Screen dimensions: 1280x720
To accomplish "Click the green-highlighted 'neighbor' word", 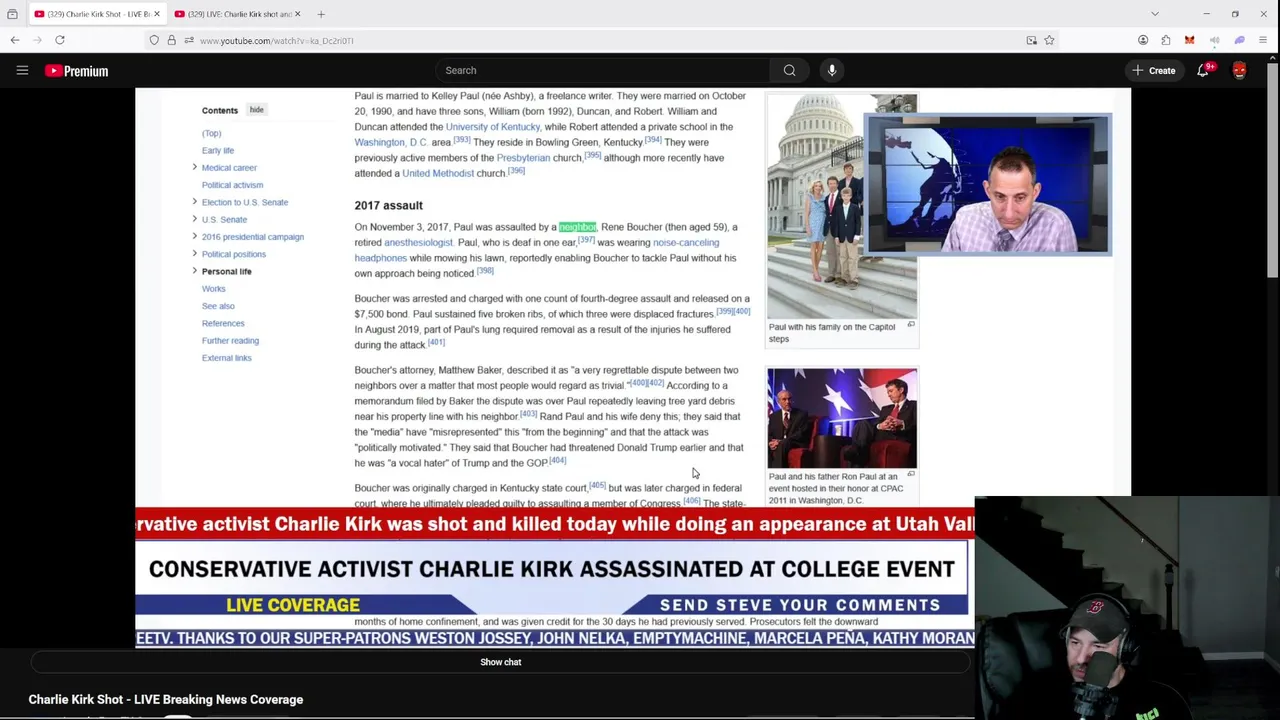I will [578, 227].
